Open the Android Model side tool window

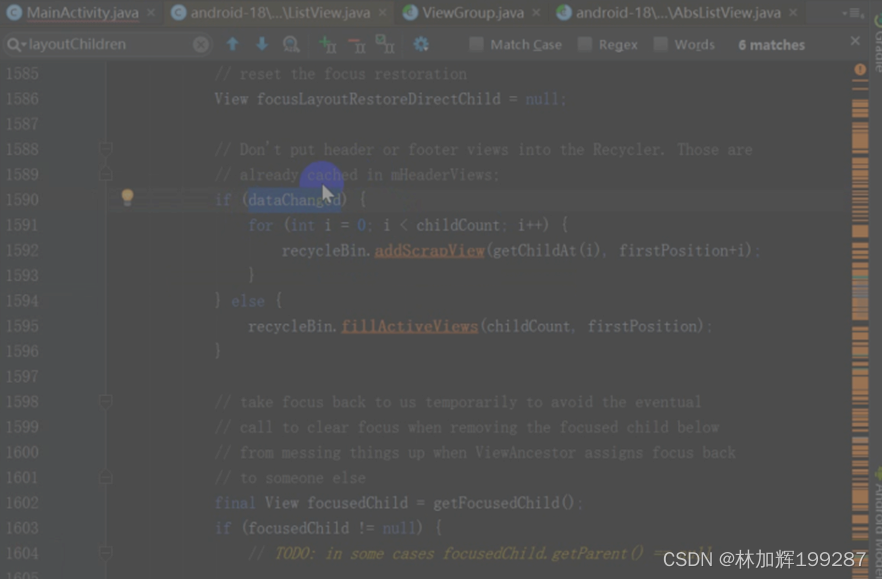pyautogui.click(x=877, y=523)
